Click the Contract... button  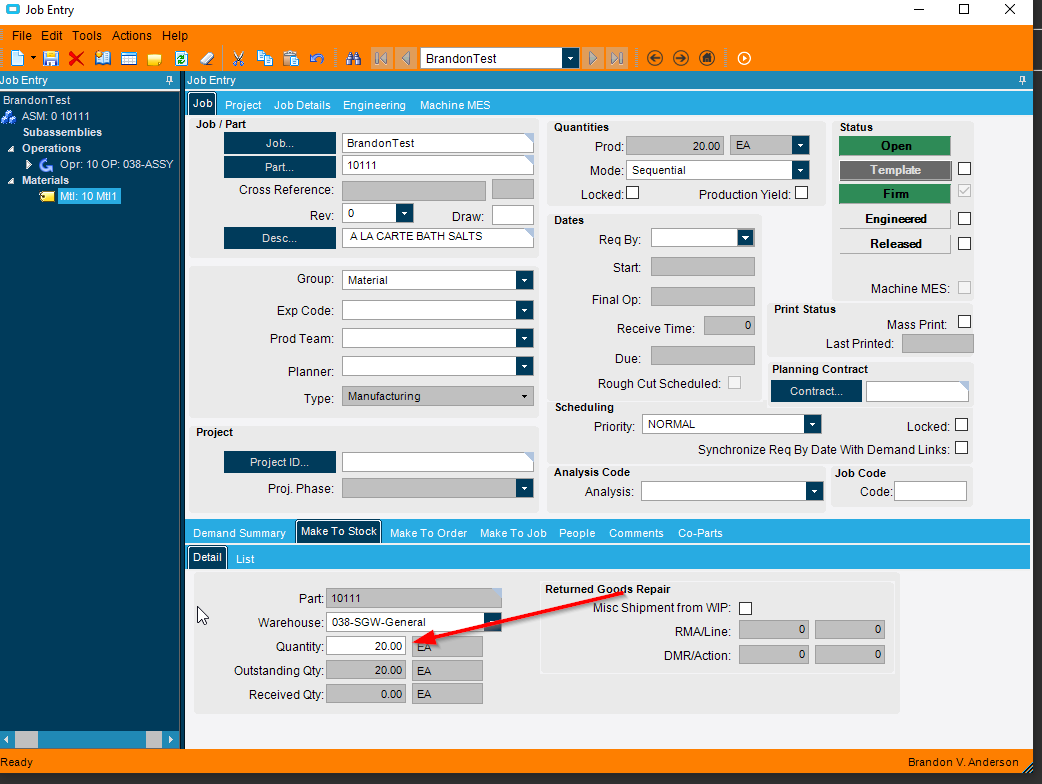(x=817, y=391)
